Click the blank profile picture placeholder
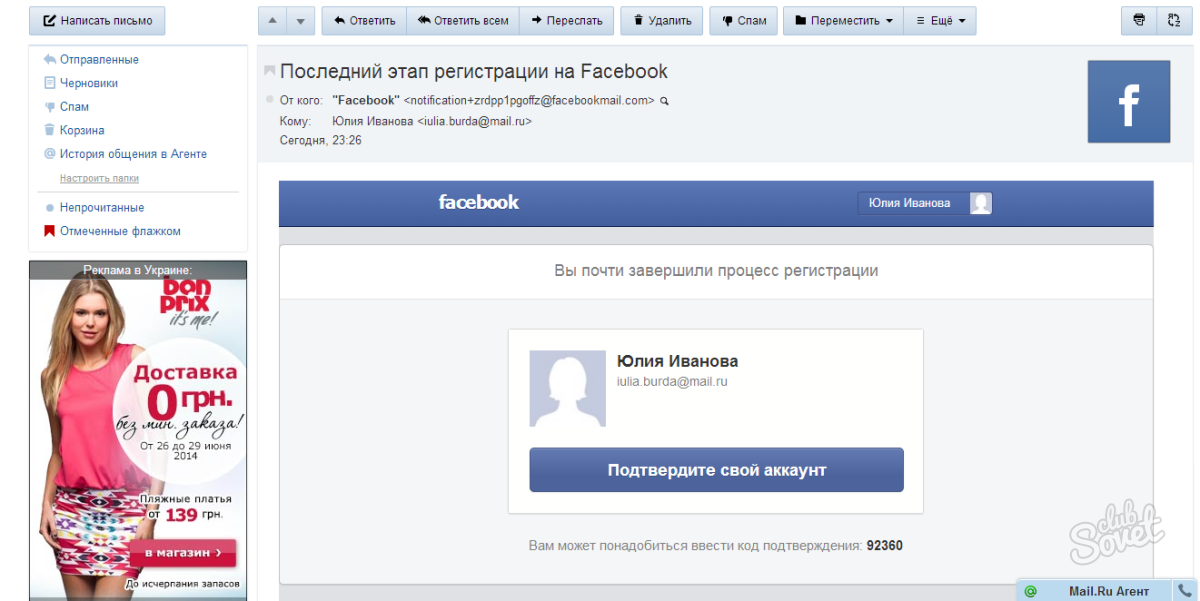The height and width of the screenshot is (601, 1200). [x=567, y=389]
